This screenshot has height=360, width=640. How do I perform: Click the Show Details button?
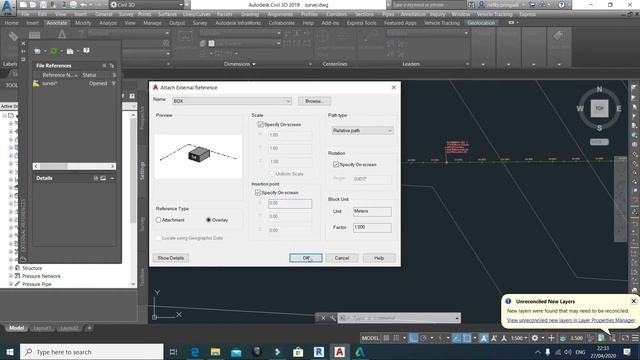(171, 258)
